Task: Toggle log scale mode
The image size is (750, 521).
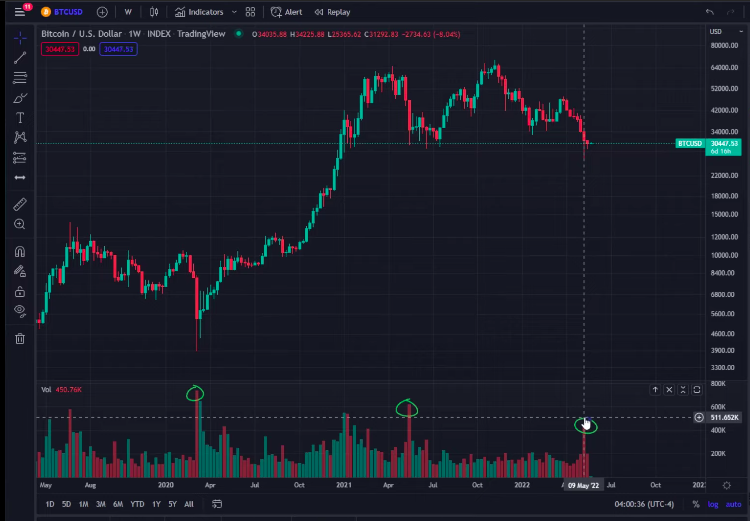Action: (x=713, y=504)
